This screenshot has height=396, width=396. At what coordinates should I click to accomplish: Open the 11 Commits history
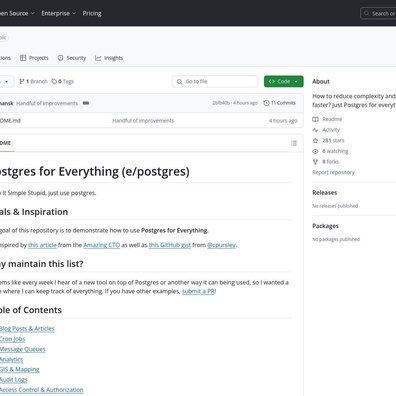tap(279, 103)
